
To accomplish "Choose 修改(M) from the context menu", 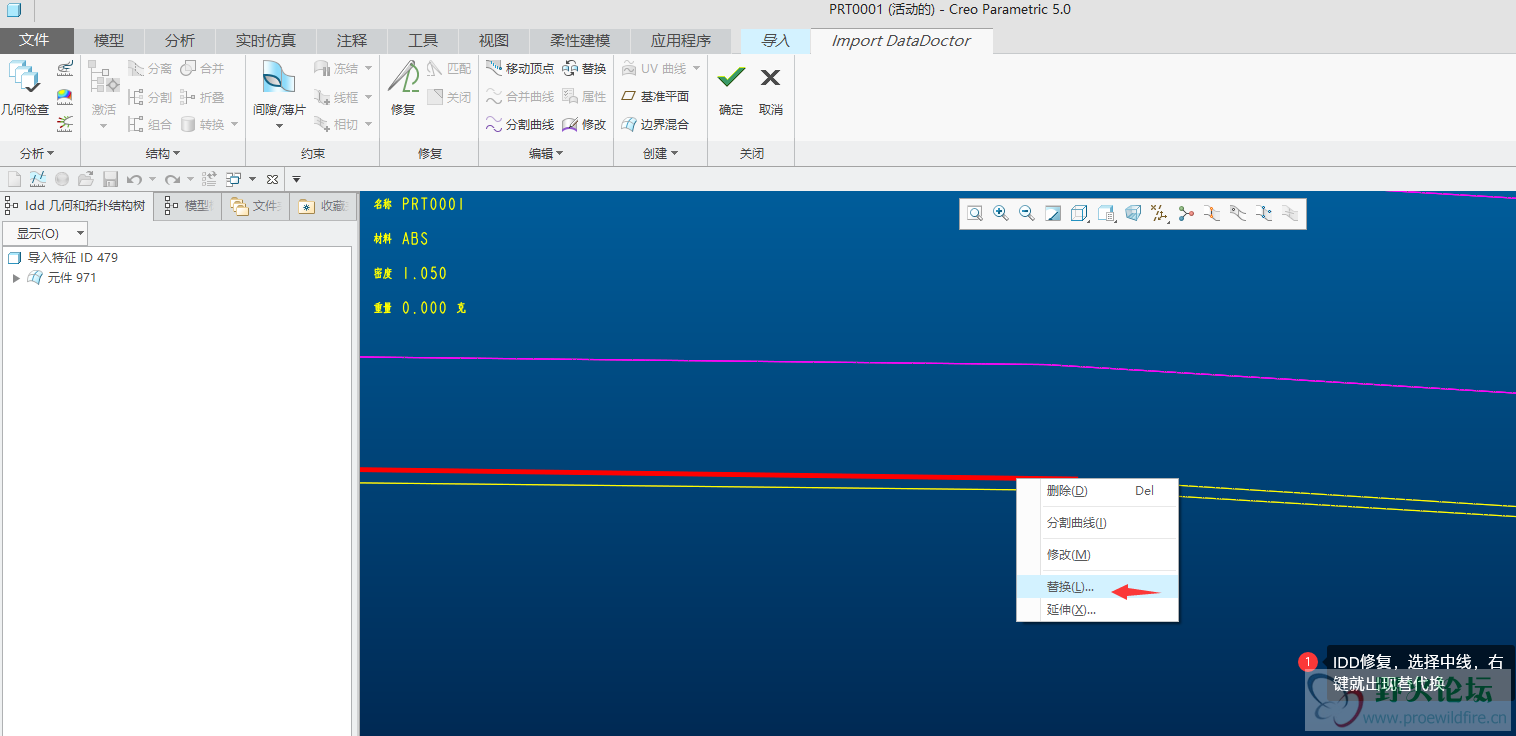I will point(1098,555).
